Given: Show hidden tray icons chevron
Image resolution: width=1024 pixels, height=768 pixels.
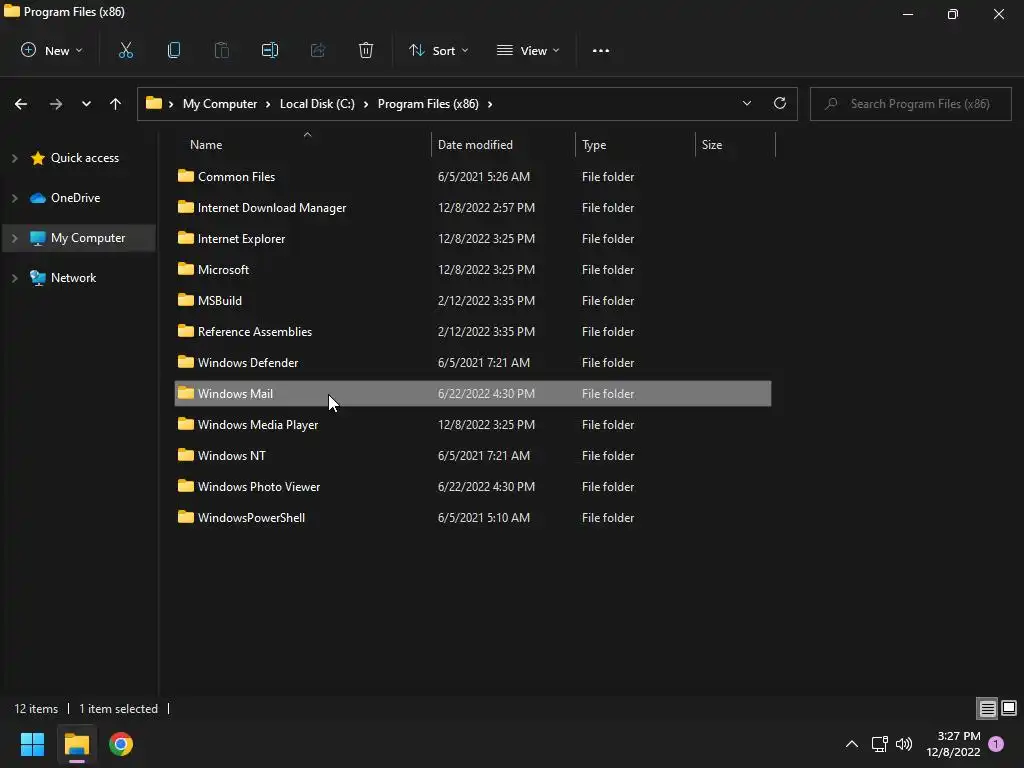Looking at the screenshot, I should pos(852,743).
